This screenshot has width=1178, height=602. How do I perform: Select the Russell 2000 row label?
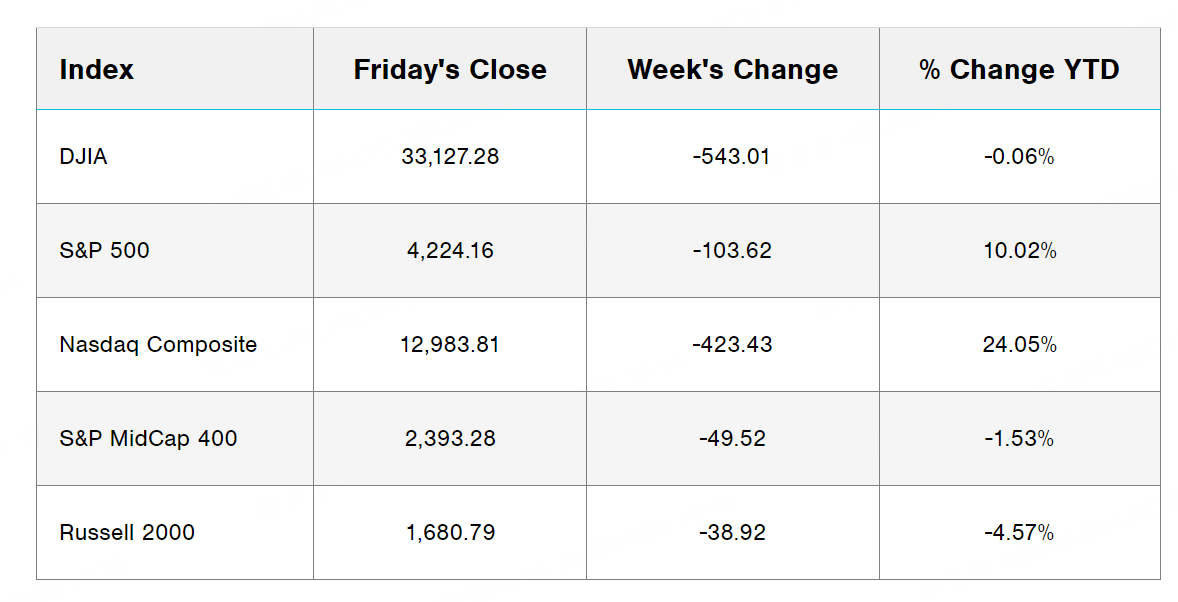pos(127,533)
